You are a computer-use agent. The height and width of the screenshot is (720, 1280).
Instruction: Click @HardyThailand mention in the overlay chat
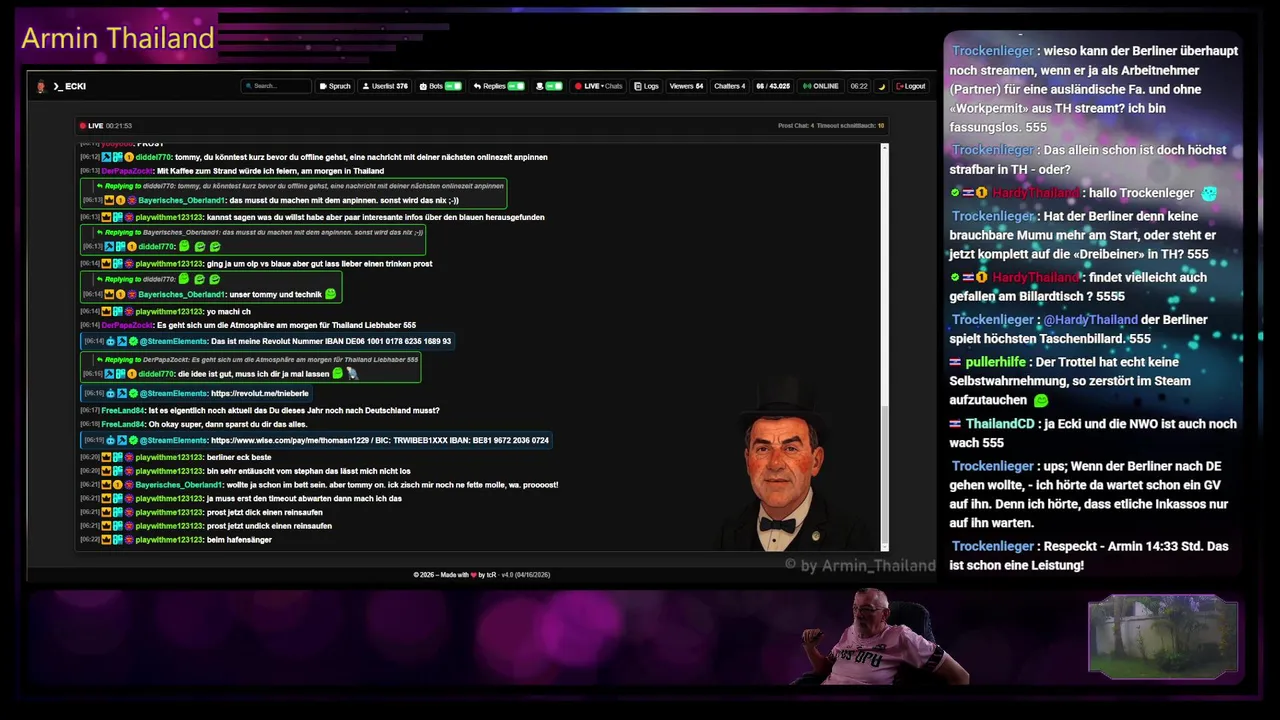click(x=1090, y=320)
